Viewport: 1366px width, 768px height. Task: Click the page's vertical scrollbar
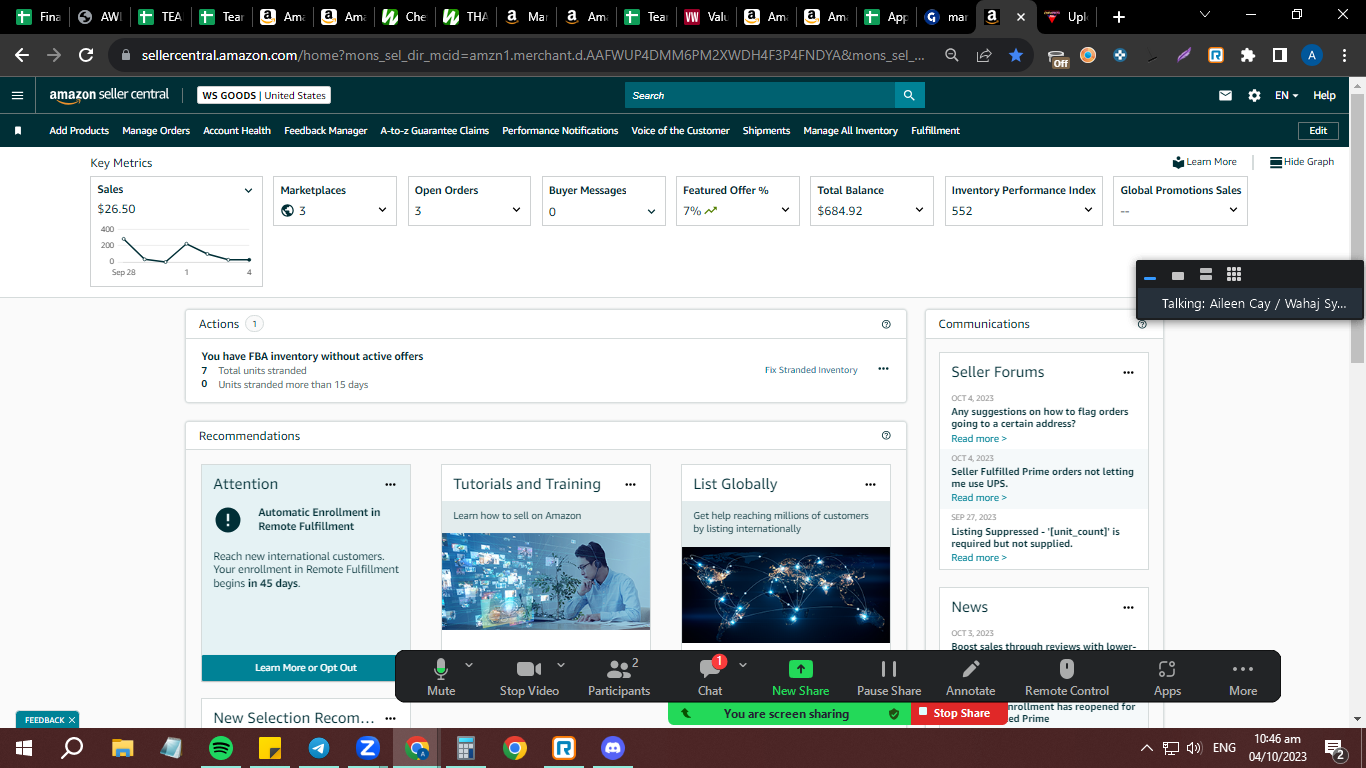1357,228
